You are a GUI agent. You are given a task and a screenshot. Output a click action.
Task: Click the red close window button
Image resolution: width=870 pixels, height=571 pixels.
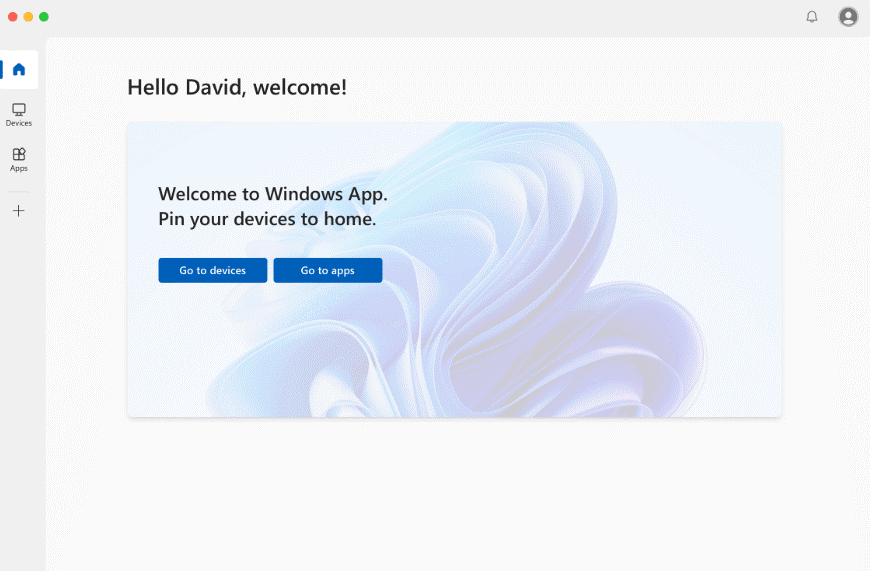pos(13,17)
